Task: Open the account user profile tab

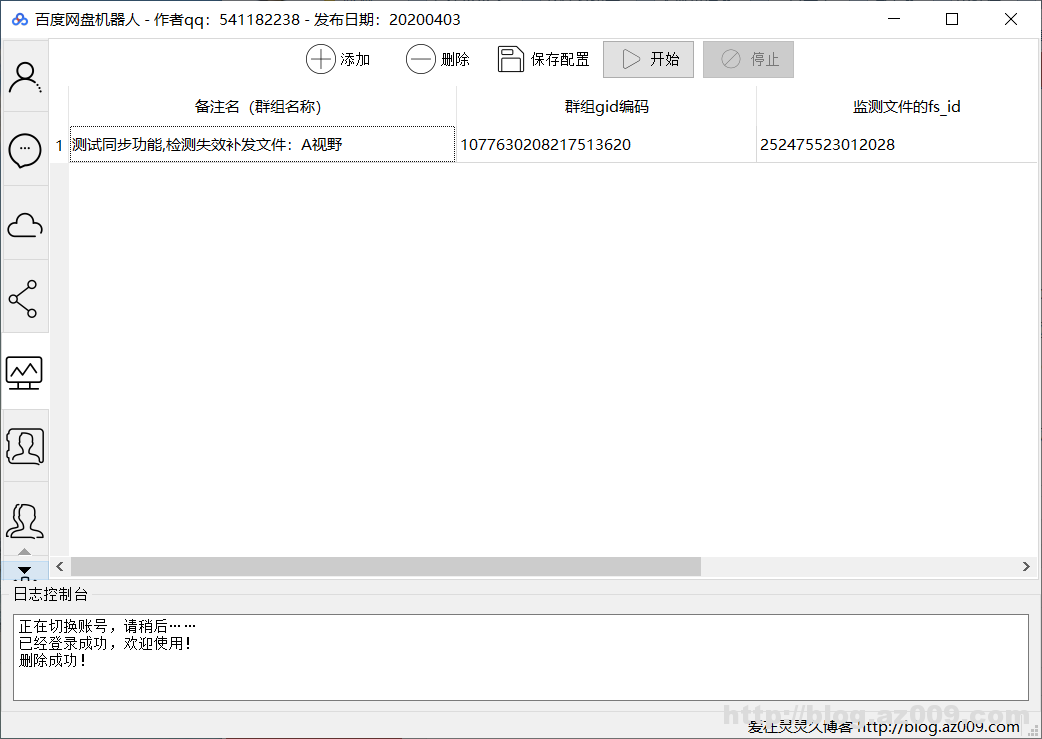Action: tap(25, 77)
